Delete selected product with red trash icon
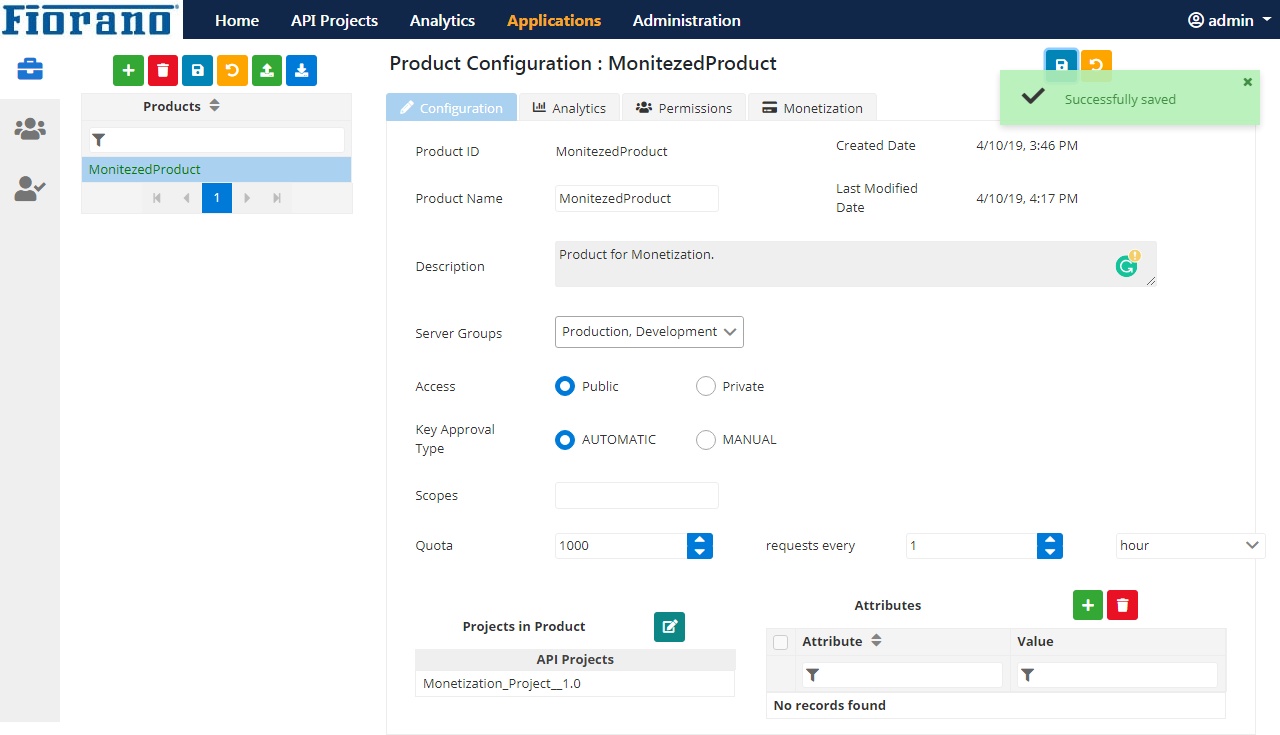Viewport: 1280px width, 735px height. coord(163,70)
